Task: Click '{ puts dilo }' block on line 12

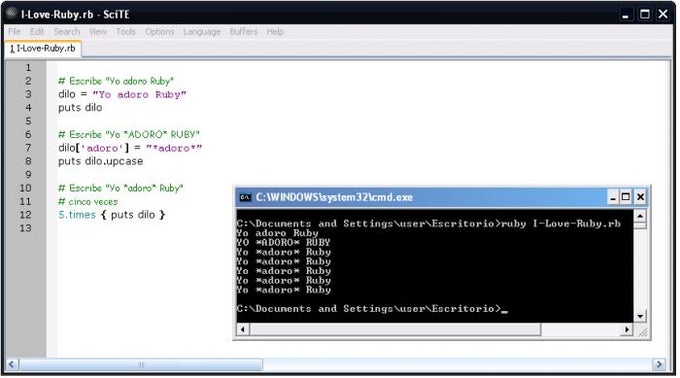Action: click(x=133, y=215)
